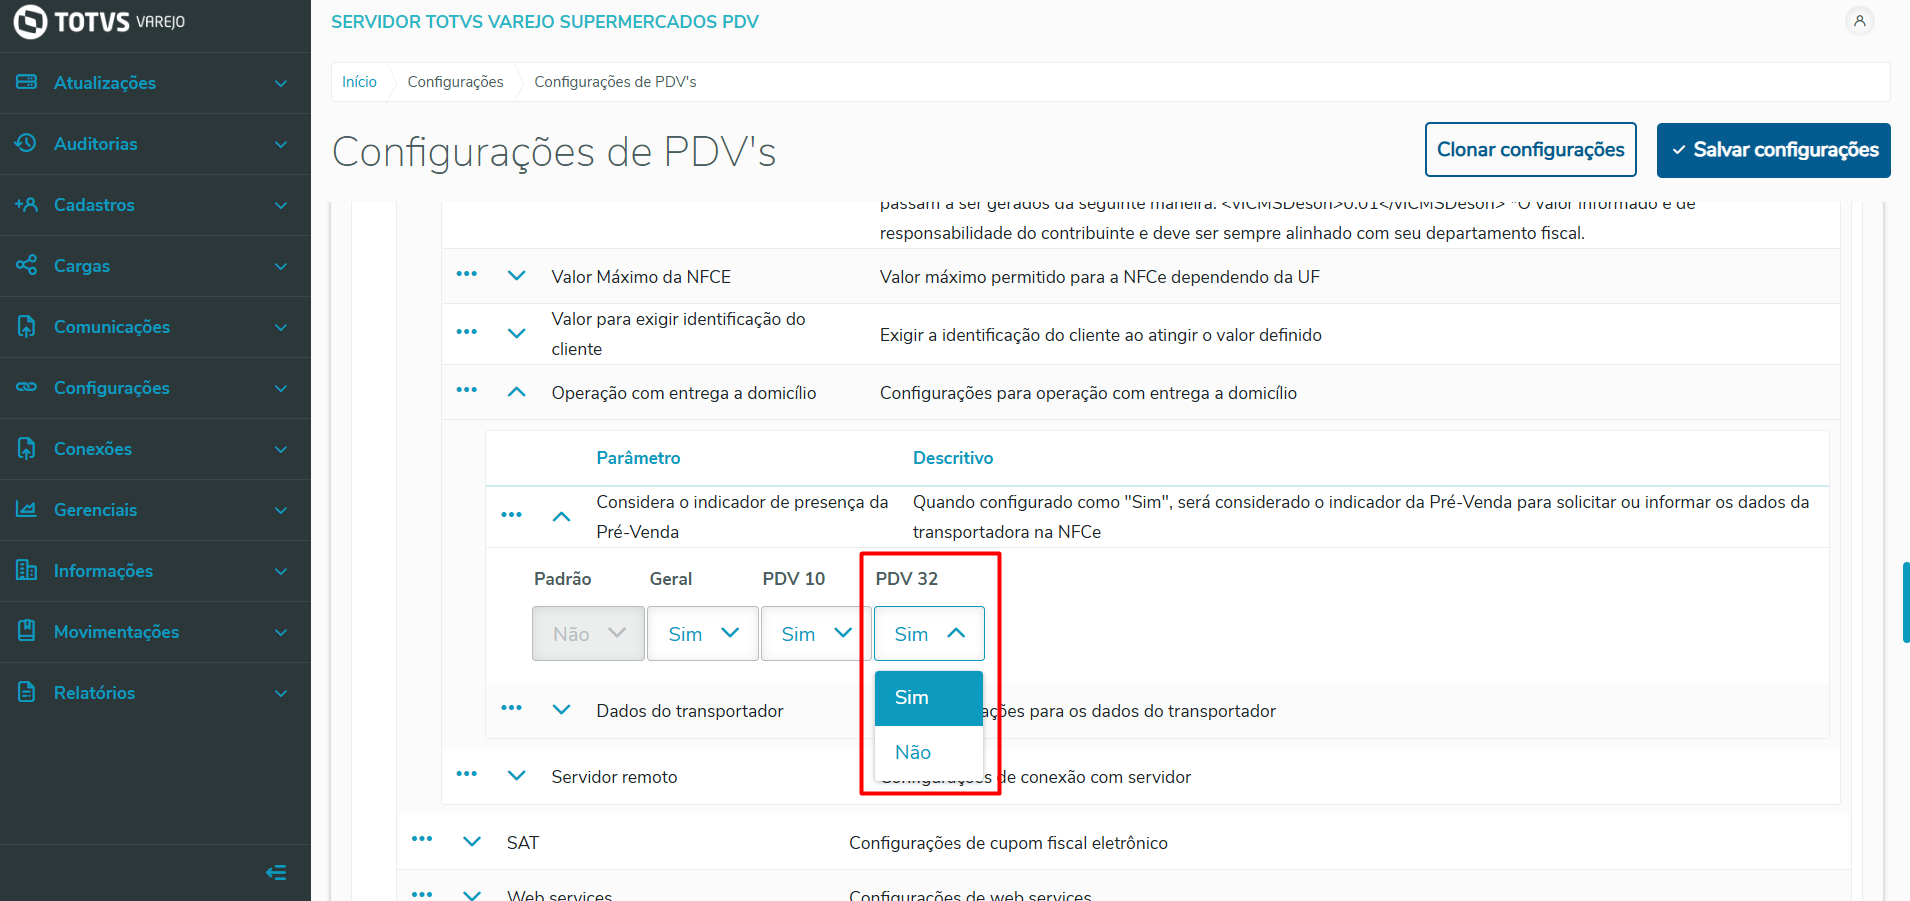Click the PDV 10 column label
The width and height of the screenshot is (1910, 901).
[794, 579]
